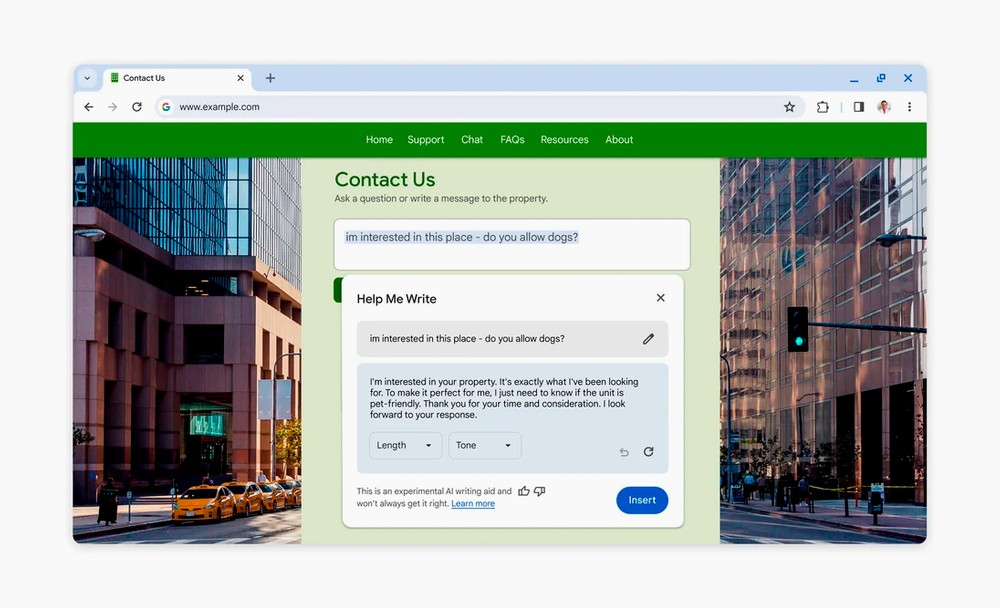Open the Chrome three-dot menu

click(x=909, y=107)
